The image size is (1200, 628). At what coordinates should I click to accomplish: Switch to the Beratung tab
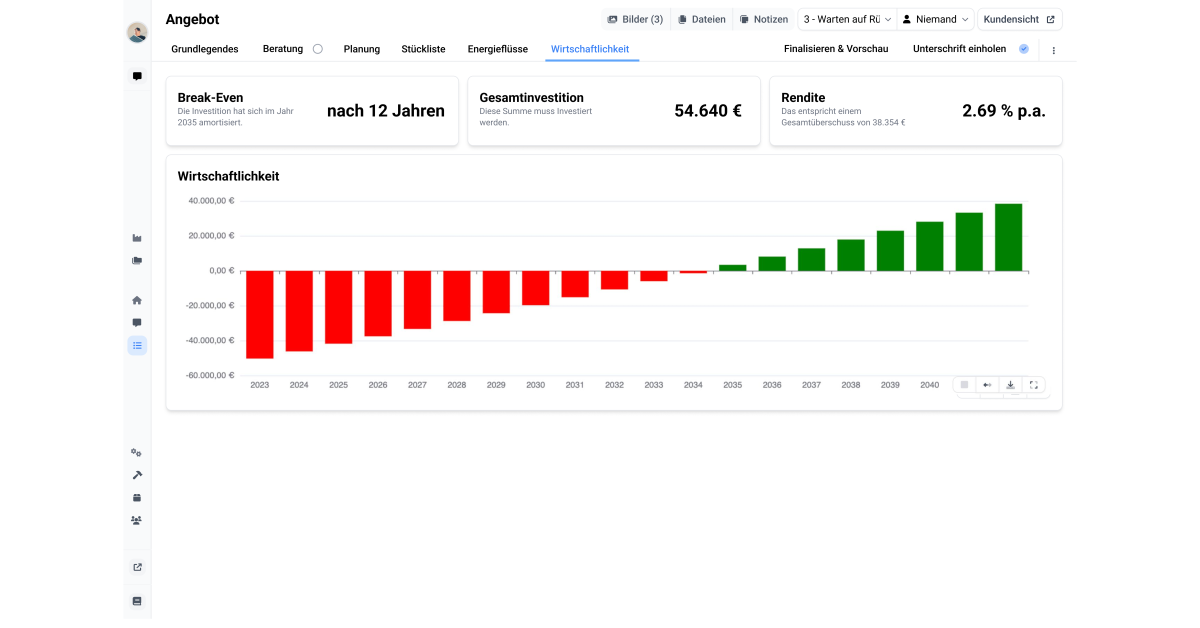tap(283, 49)
